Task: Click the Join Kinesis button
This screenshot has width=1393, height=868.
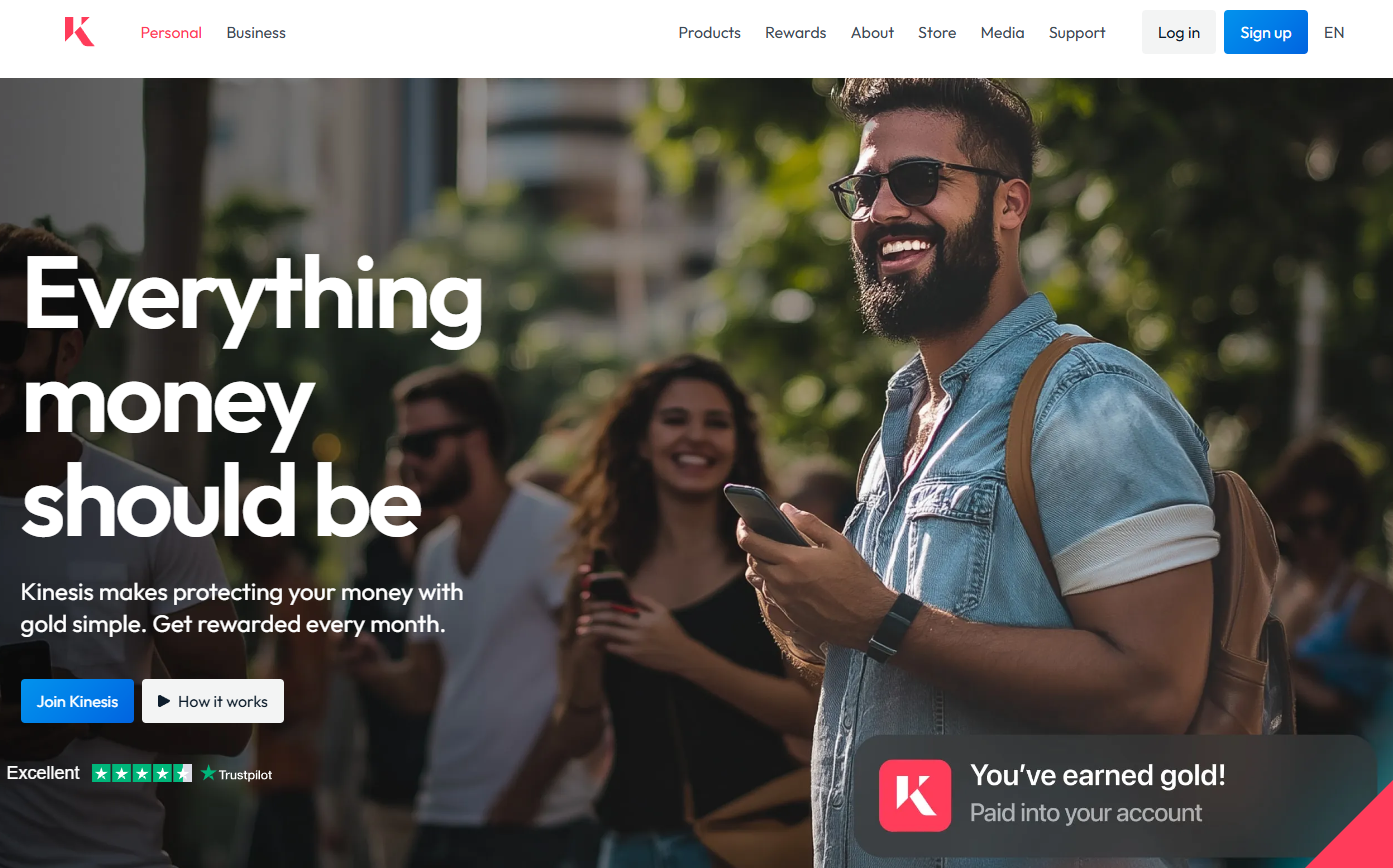Action: (x=77, y=701)
